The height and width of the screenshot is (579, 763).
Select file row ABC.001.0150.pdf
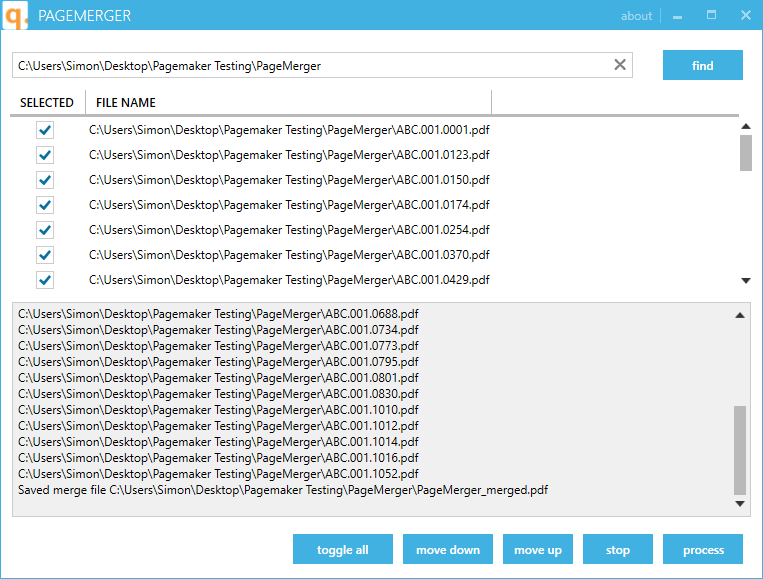(289, 180)
